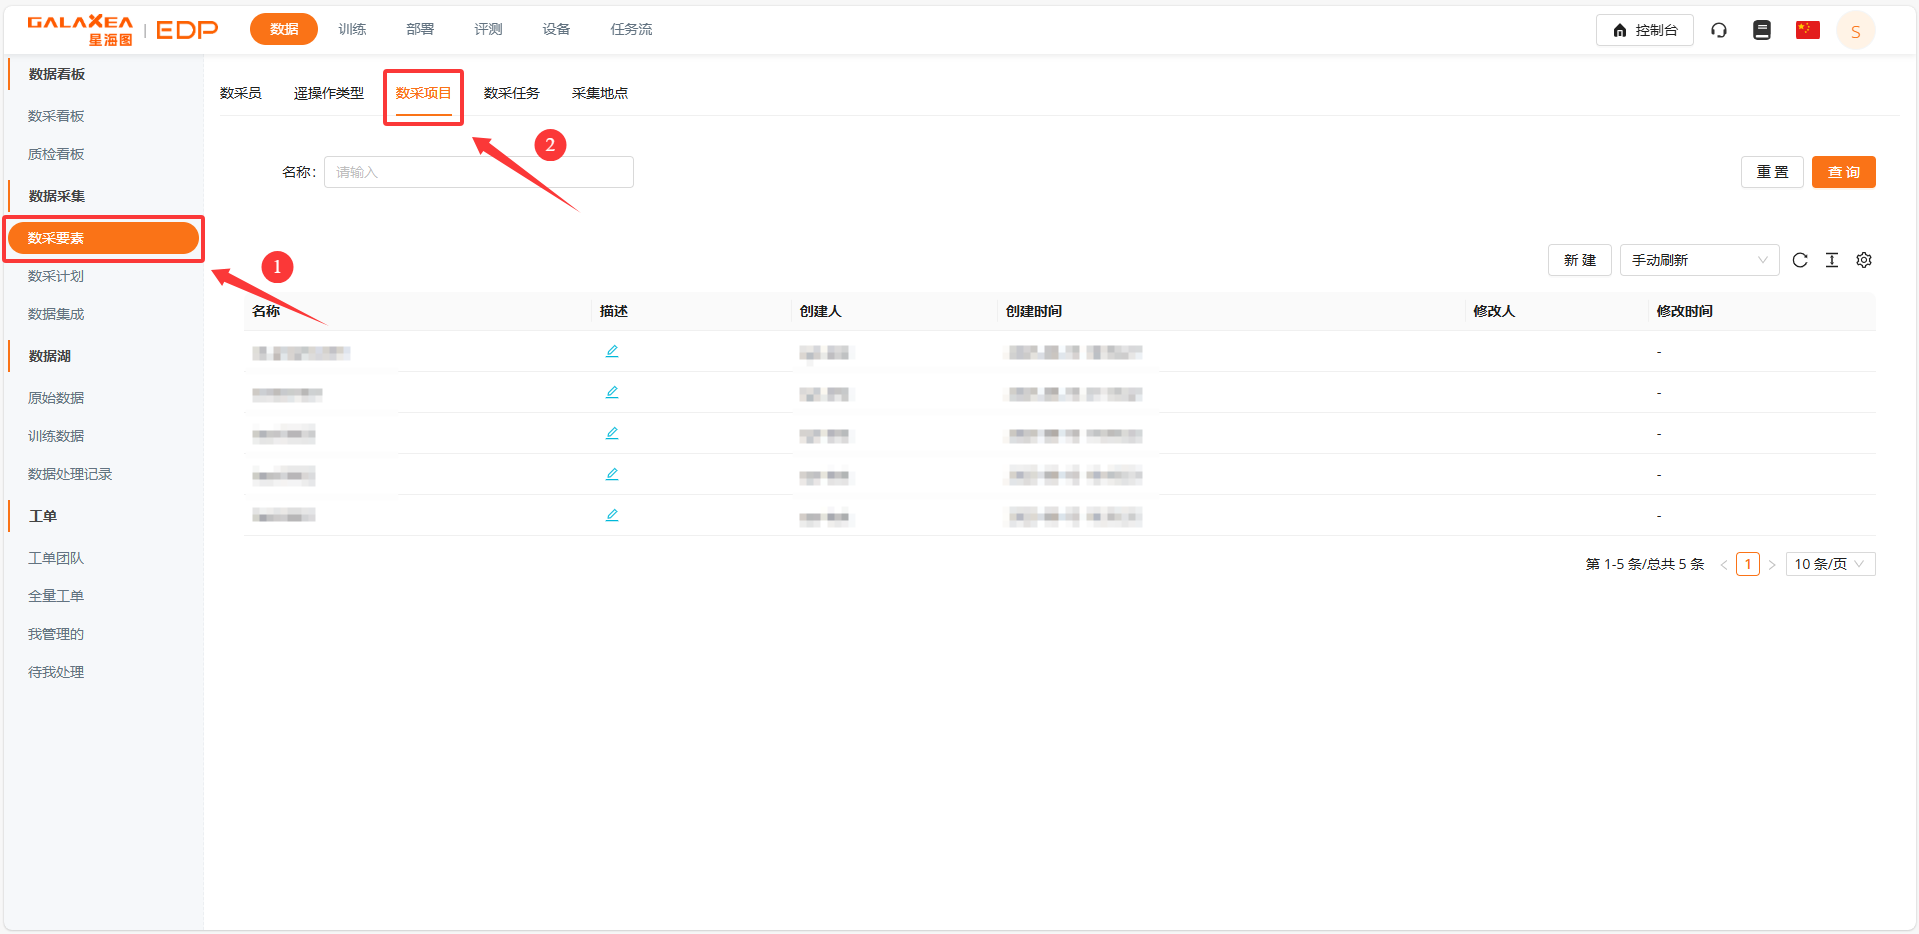Image resolution: width=1919 pixels, height=934 pixels.
Task: Open the 10 条/页 page size dropdown
Action: point(1829,564)
